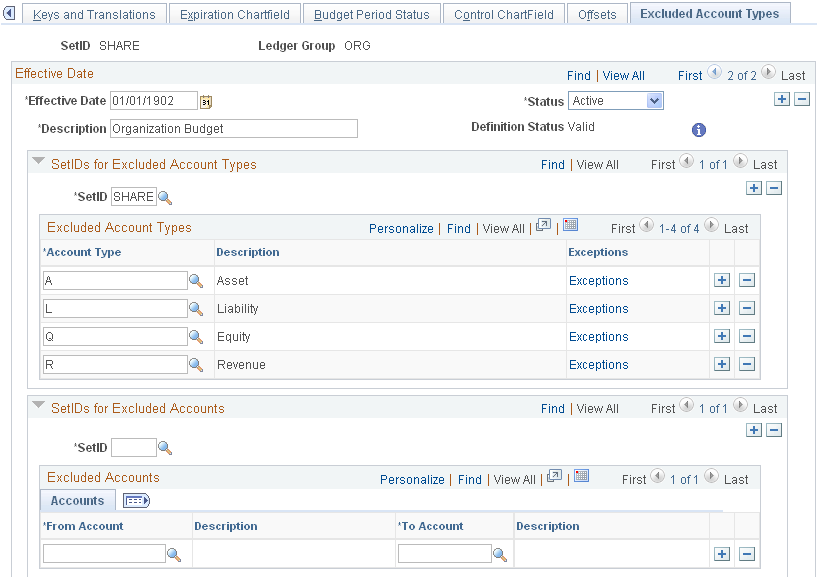The image size is (817, 577).
Task: Select the Accounts grid tab
Action: pos(77,501)
